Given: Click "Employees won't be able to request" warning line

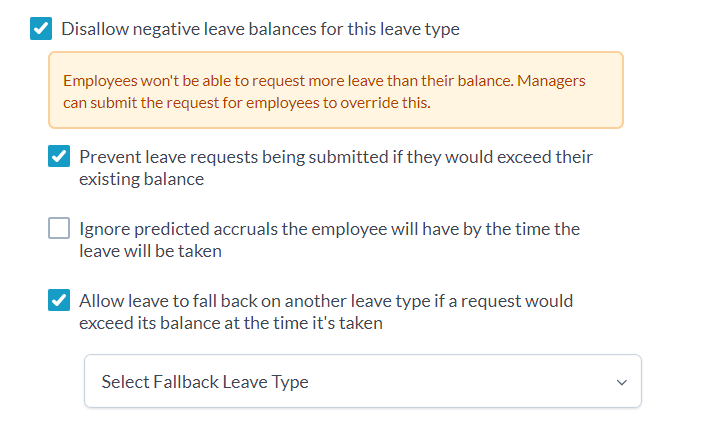Looking at the screenshot, I should [324, 81].
